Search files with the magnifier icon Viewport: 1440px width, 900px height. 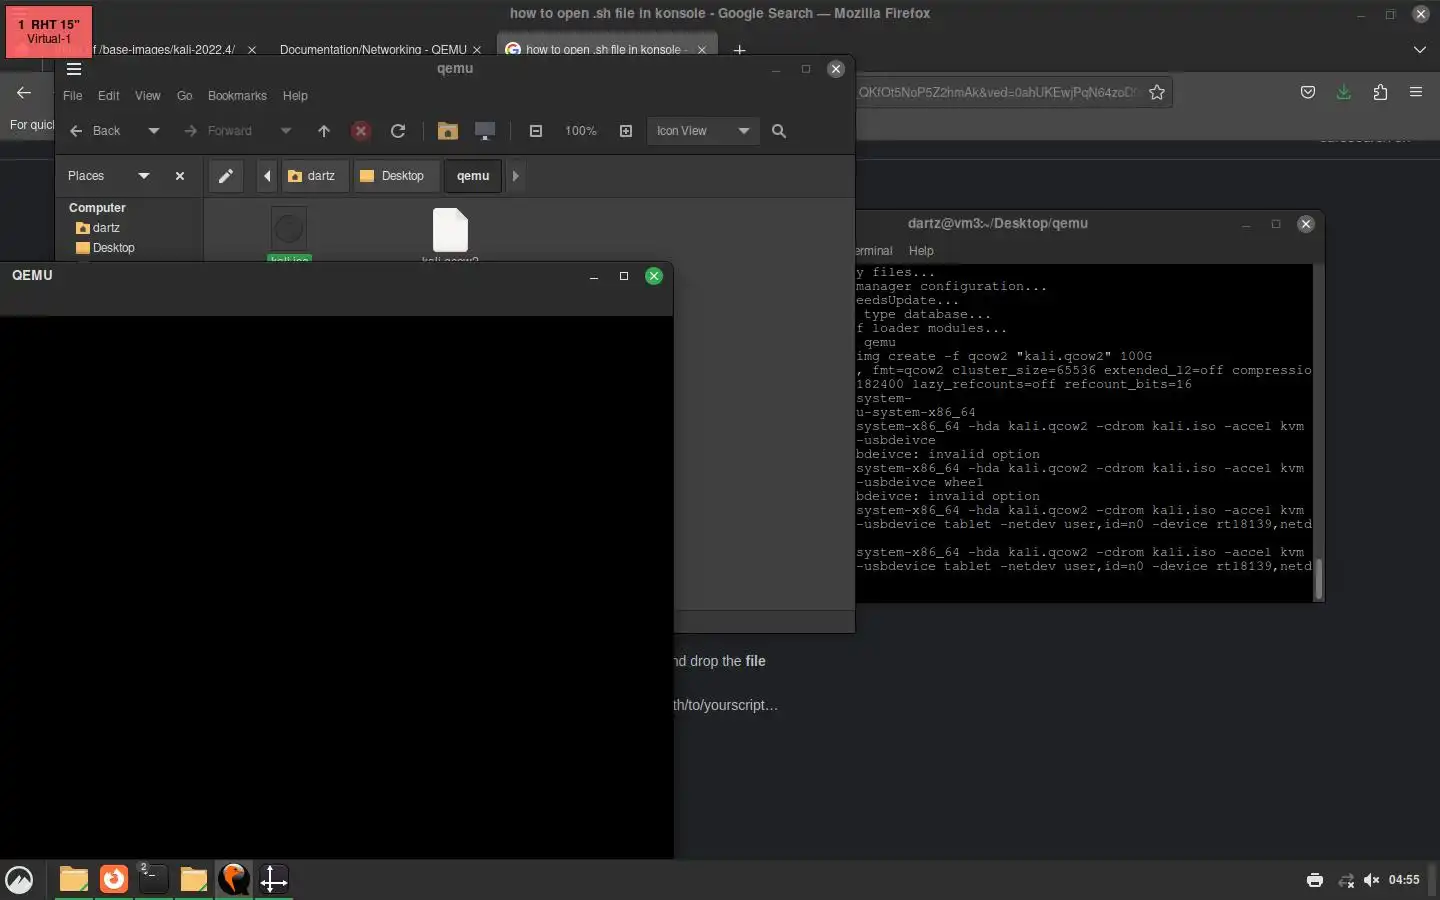[779, 131]
